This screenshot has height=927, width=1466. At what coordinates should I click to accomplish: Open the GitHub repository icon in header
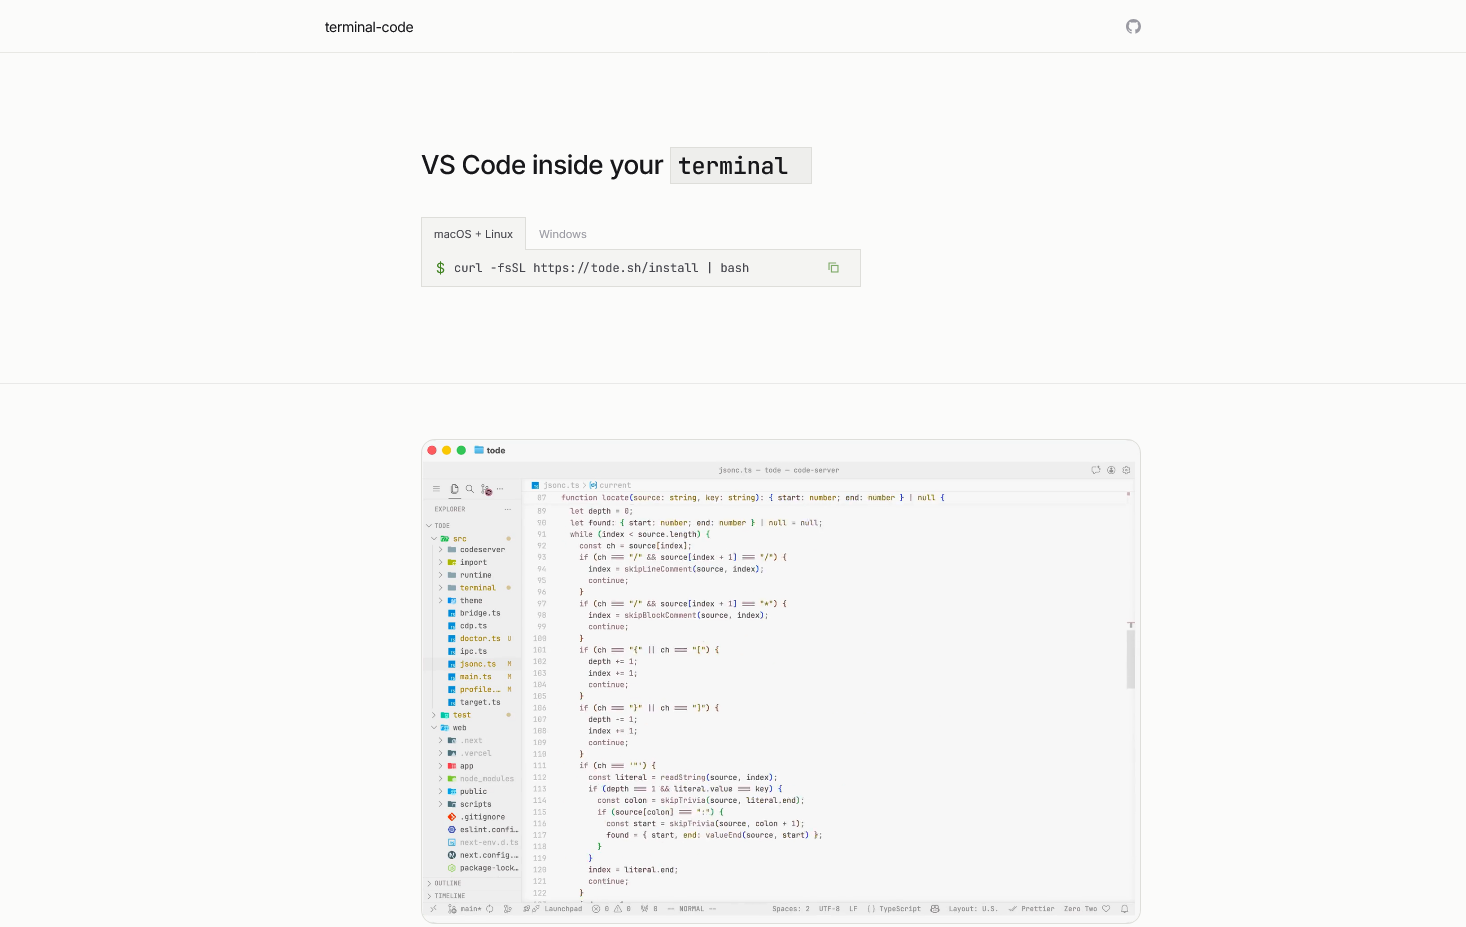click(x=1133, y=27)
